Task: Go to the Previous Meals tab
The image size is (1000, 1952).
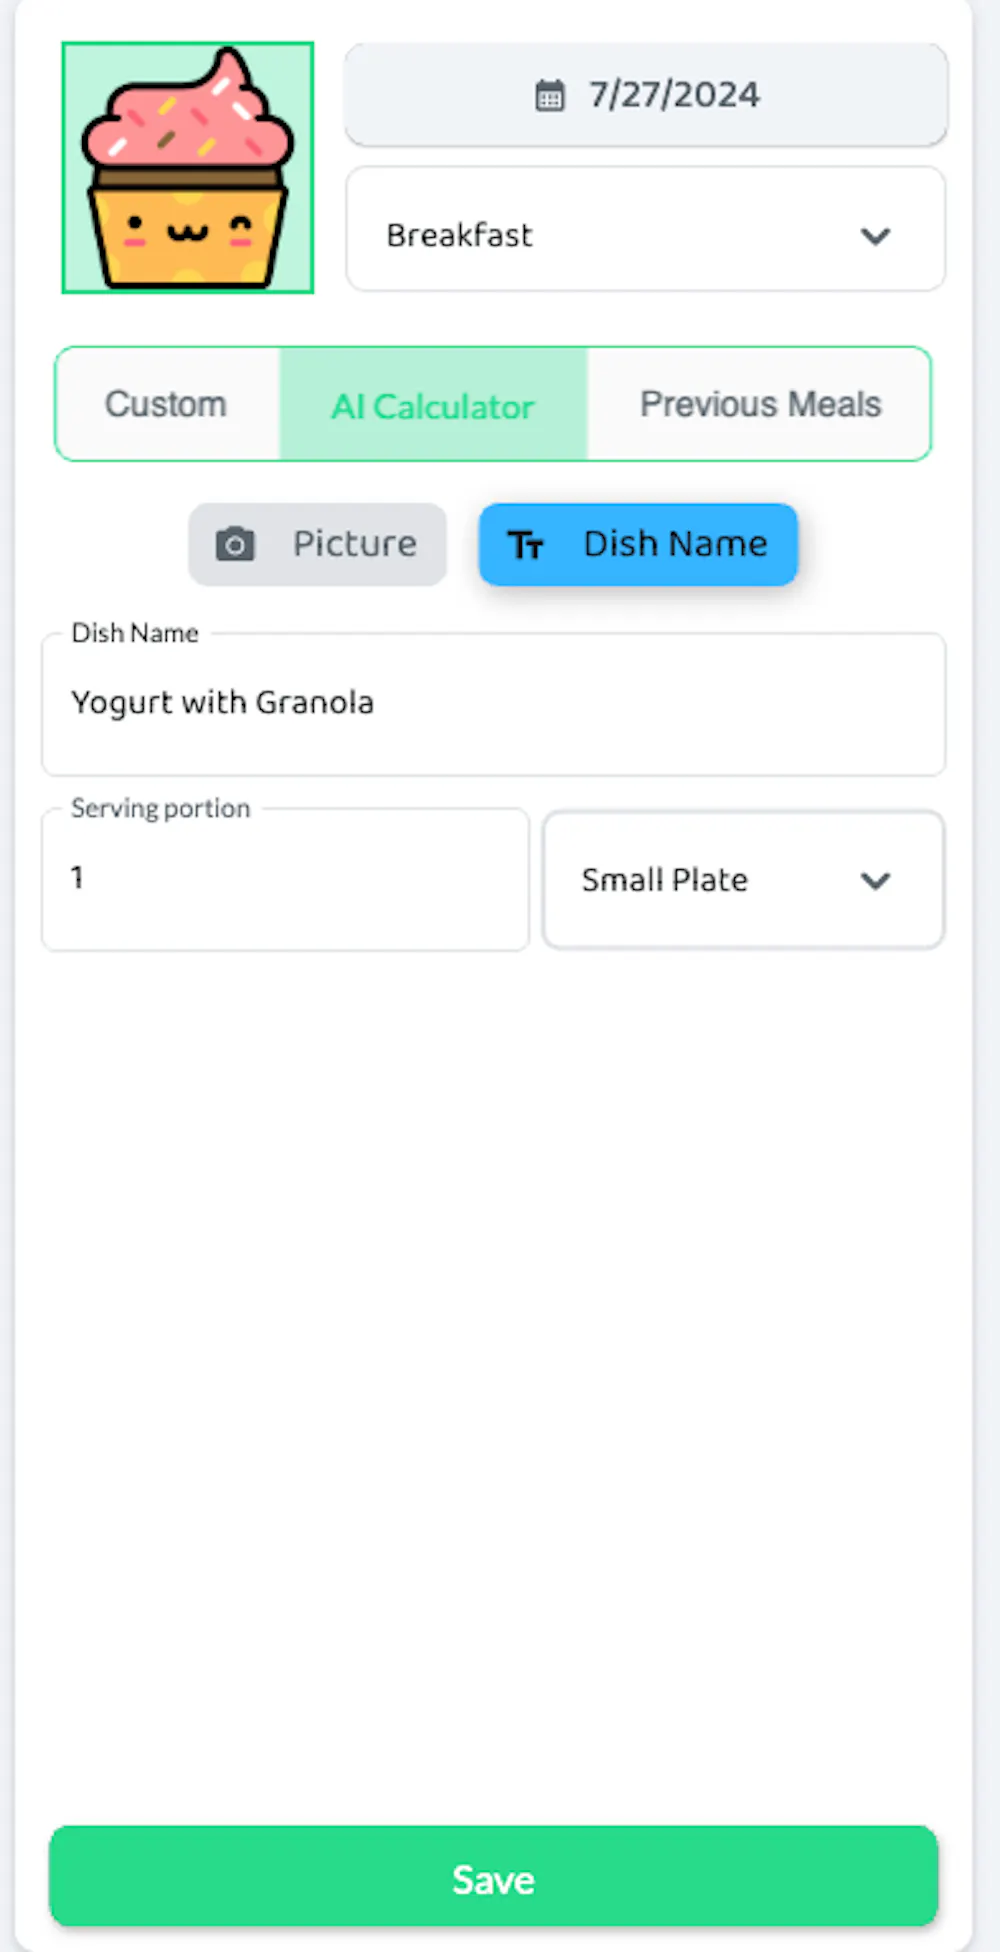Action: tap(760, 404)
